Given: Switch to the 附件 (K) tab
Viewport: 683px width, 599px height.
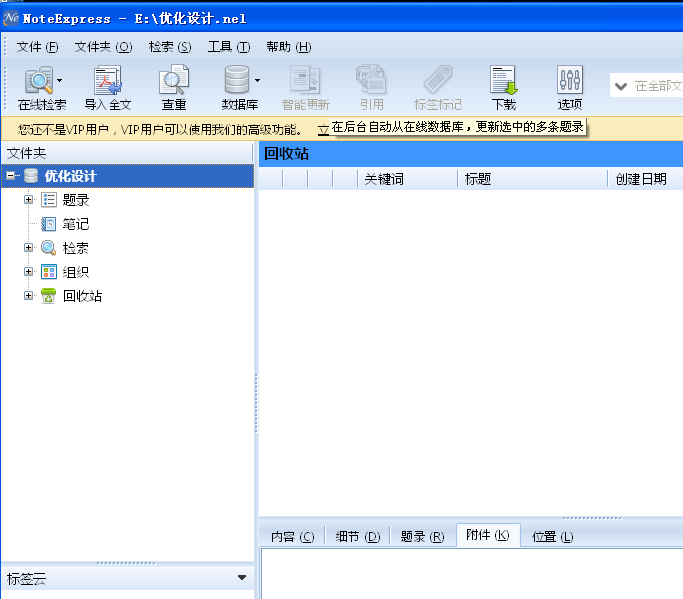Looking at the screenshot, I should point(488,535).
